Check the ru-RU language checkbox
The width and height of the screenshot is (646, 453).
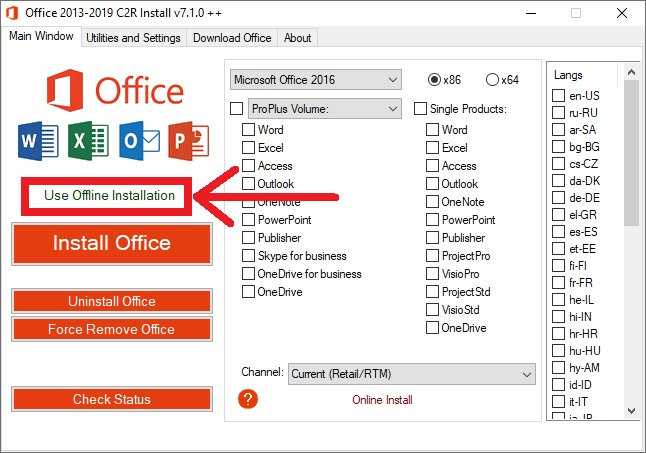[x=558, y=112]
